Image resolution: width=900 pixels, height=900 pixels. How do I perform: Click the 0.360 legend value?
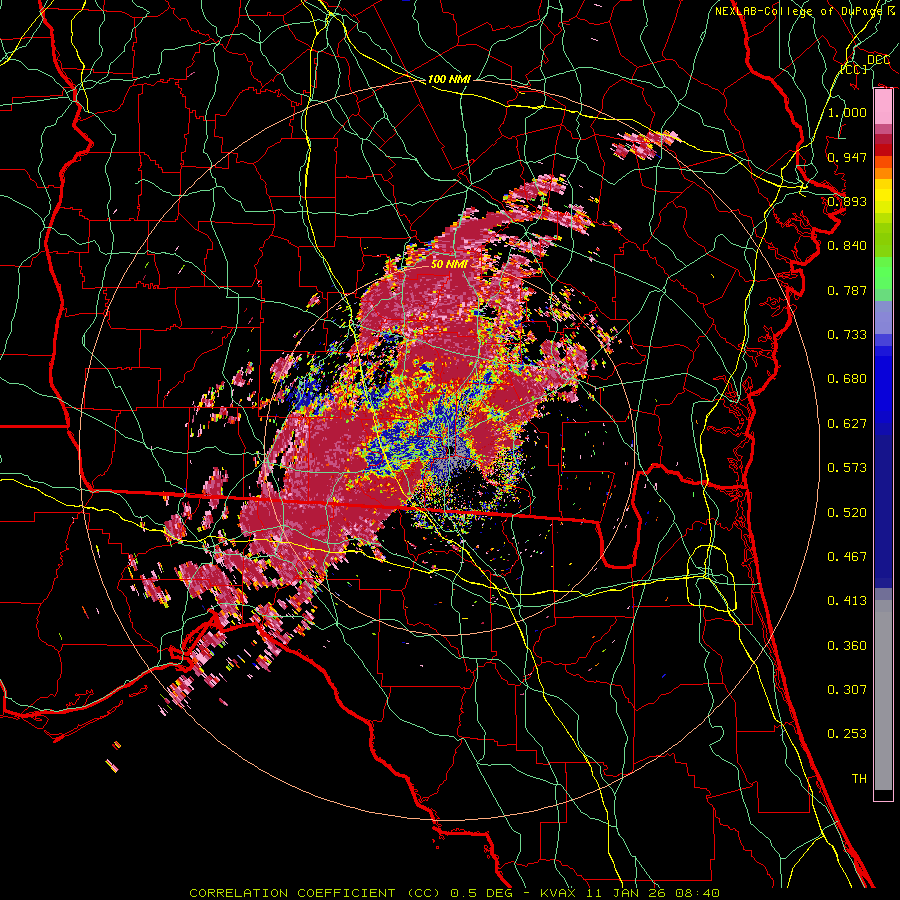[x=847, y=646]
